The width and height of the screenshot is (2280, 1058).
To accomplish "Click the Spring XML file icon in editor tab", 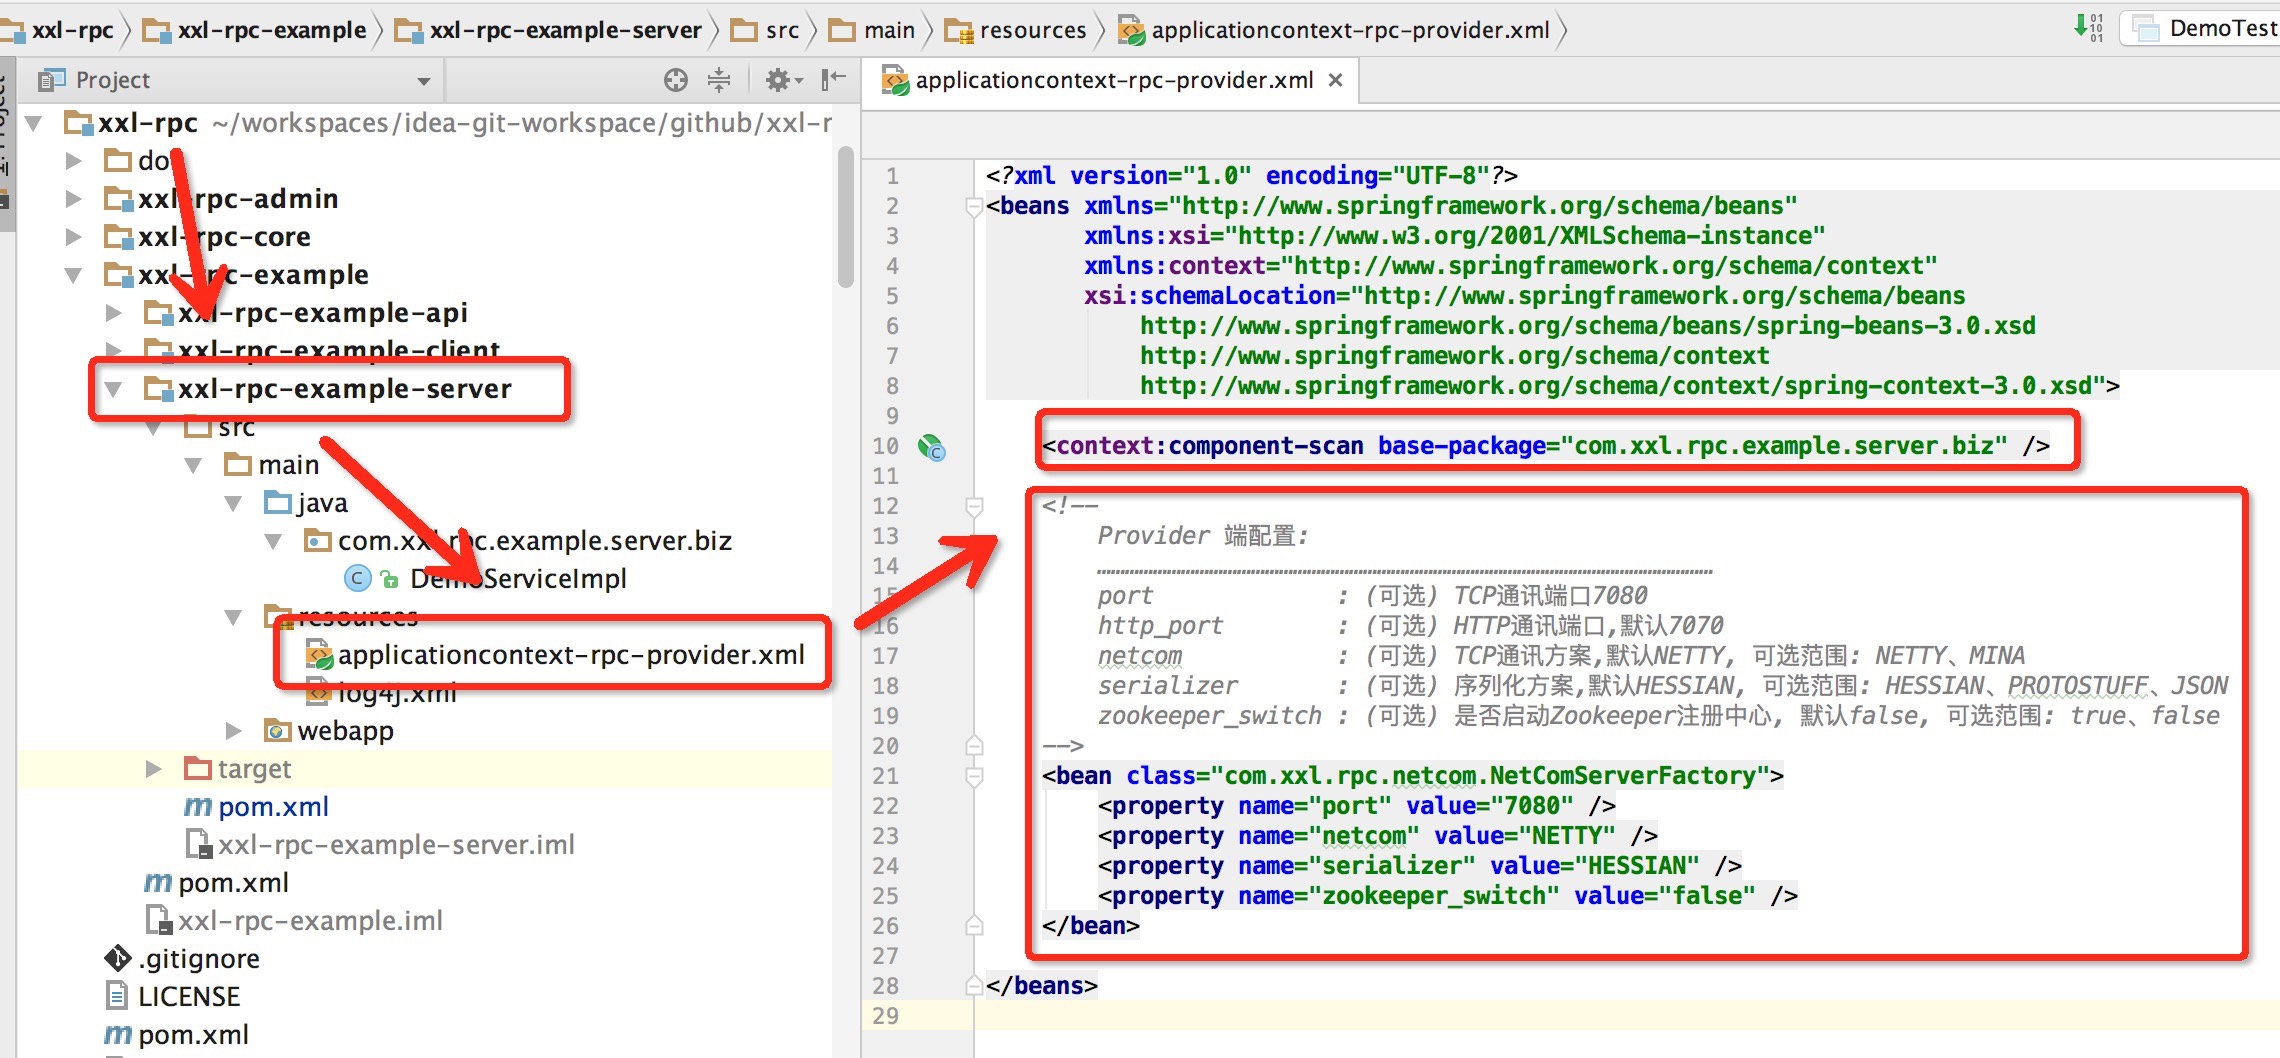I will coord(895,80).
